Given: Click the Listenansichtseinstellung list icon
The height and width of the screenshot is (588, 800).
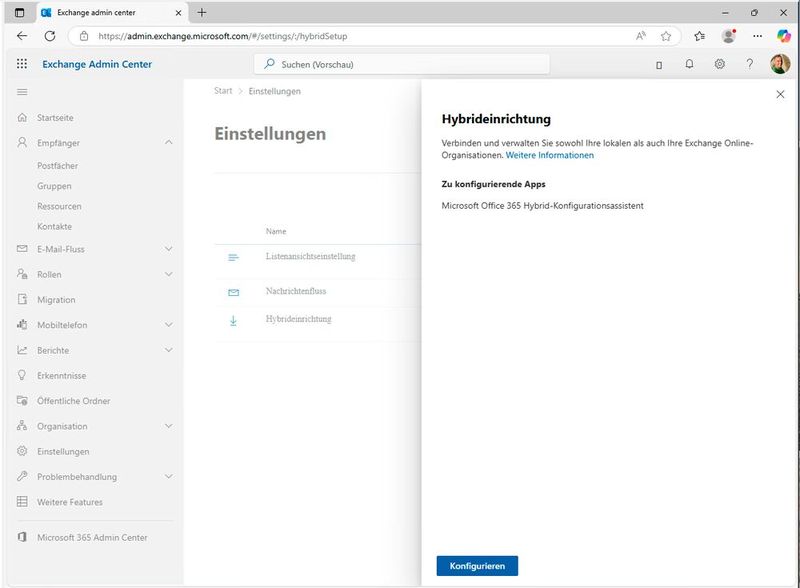Looking at the screenshot, I should pos(233,258).
